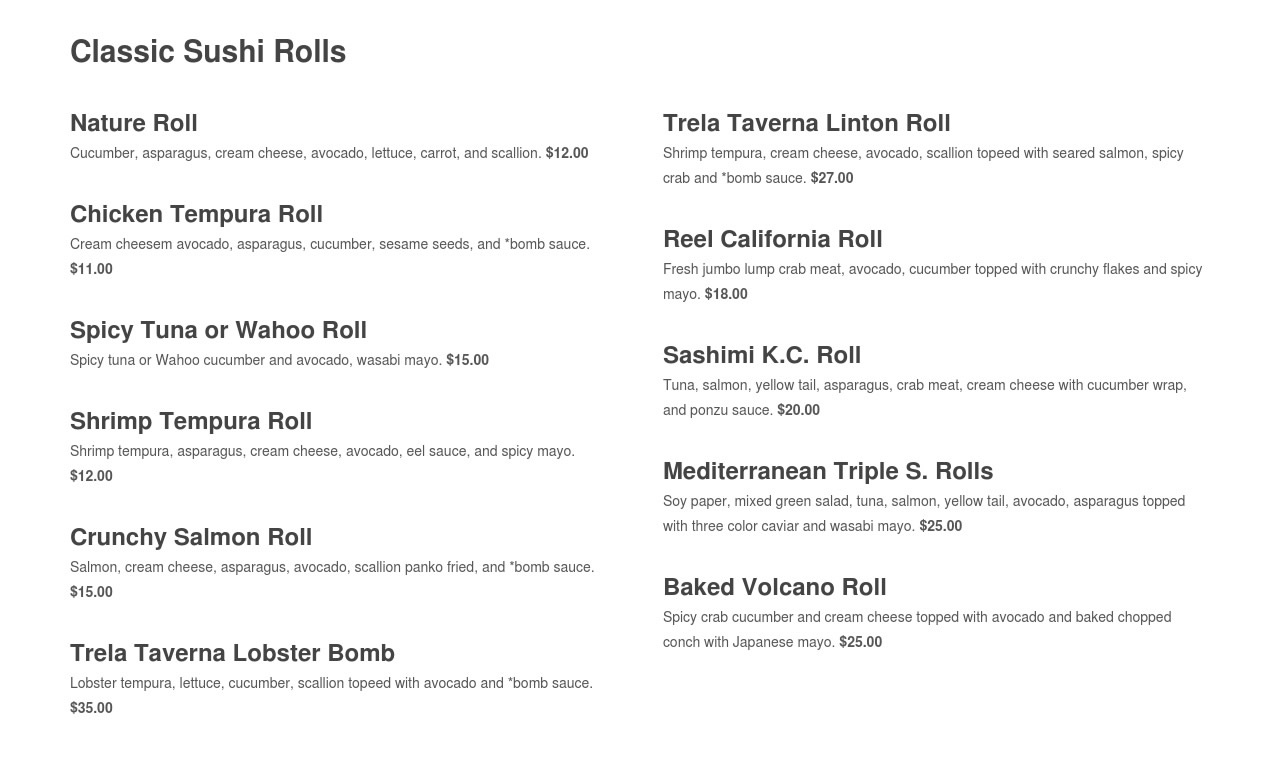Select the Crunchy Salmon Roll title
This screenshot has height=780, width=1280.
coord(191,537)
